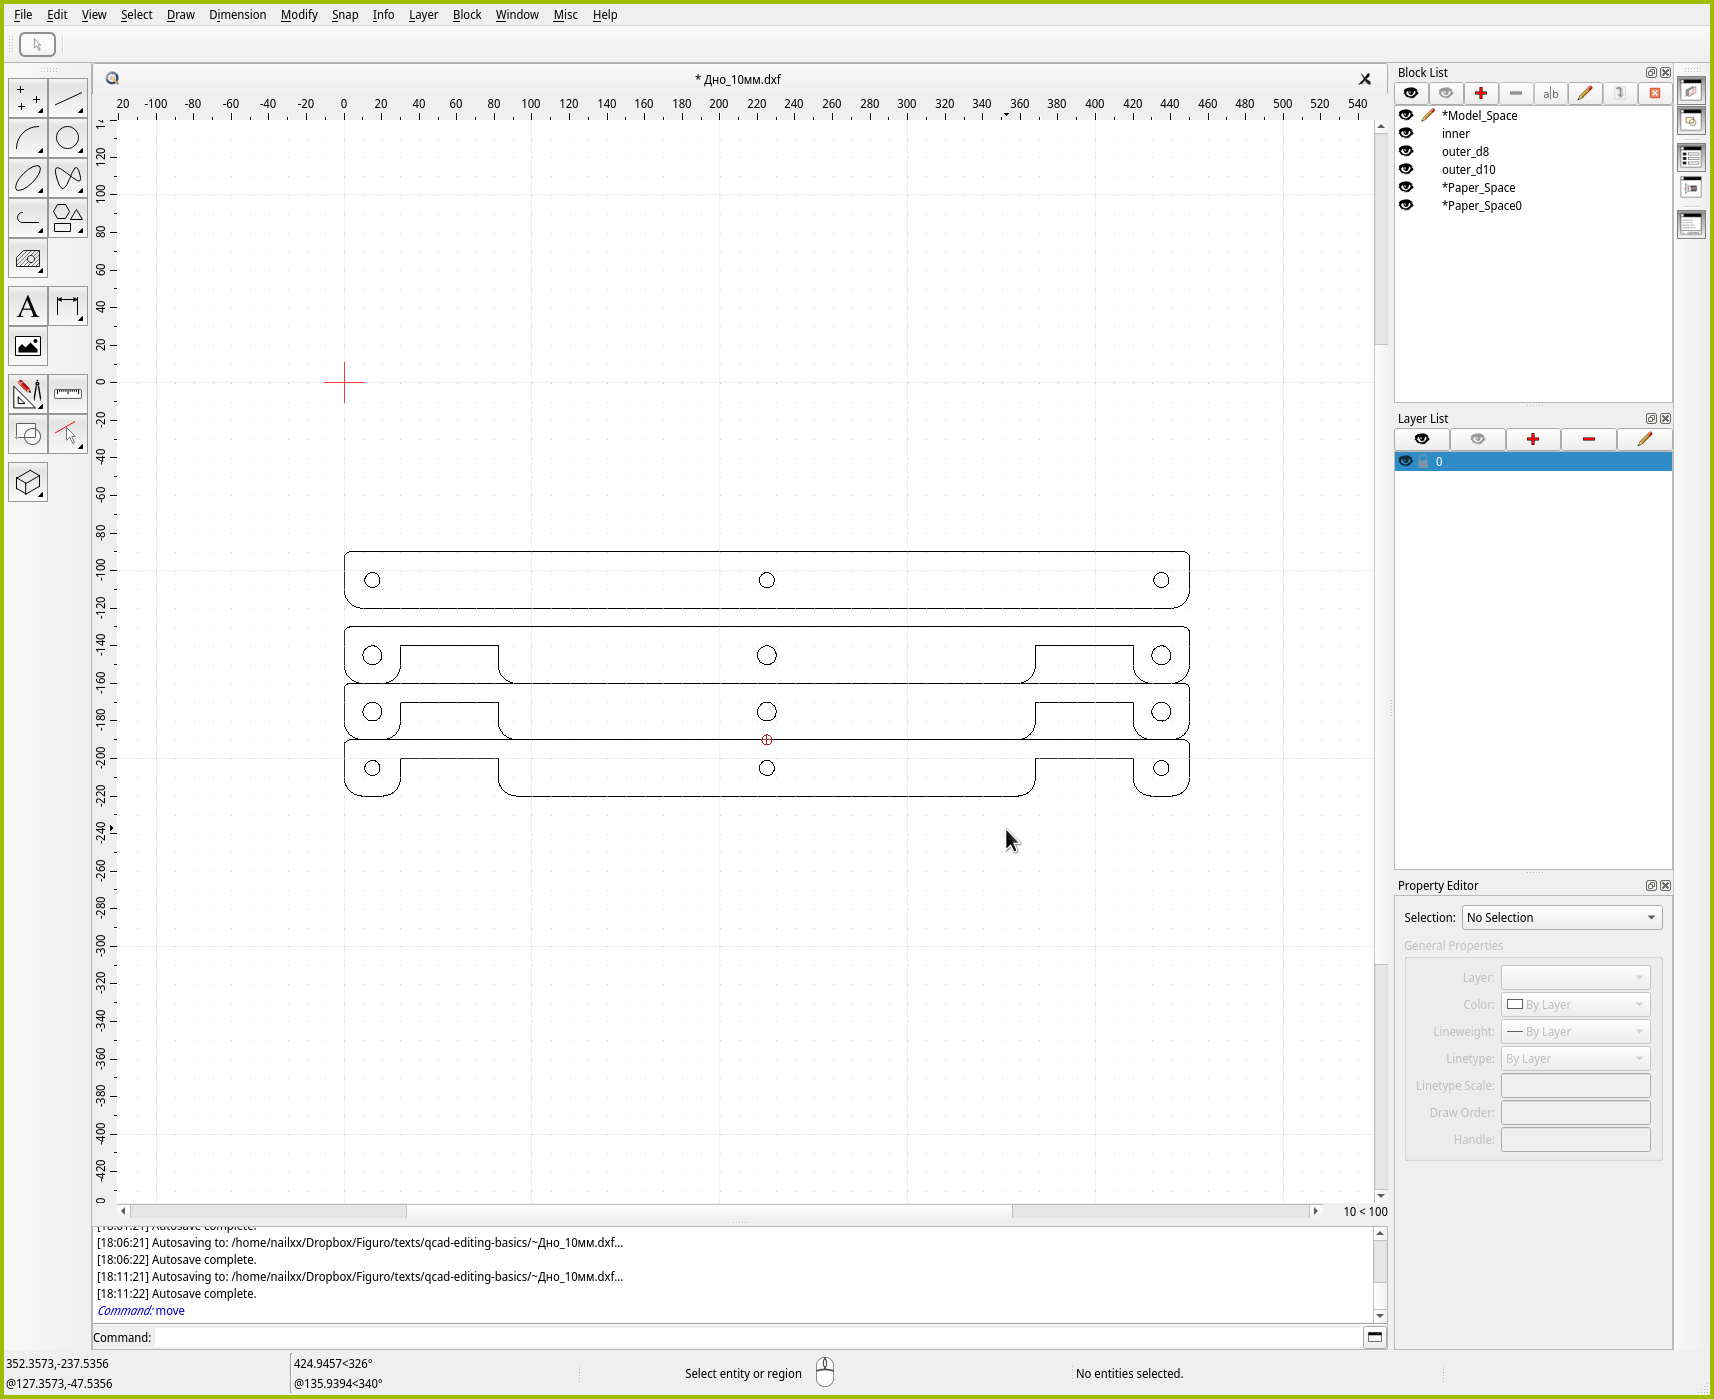Toggle visibility of the inner block

pyautogui.click(x=1406, y=133)
